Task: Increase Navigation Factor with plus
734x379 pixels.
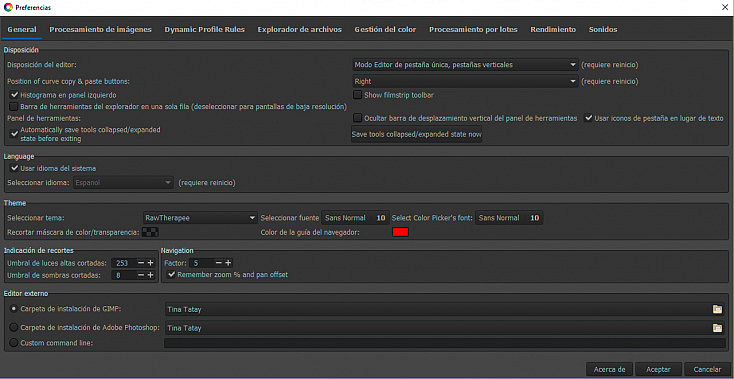Action: coord(228,263)
